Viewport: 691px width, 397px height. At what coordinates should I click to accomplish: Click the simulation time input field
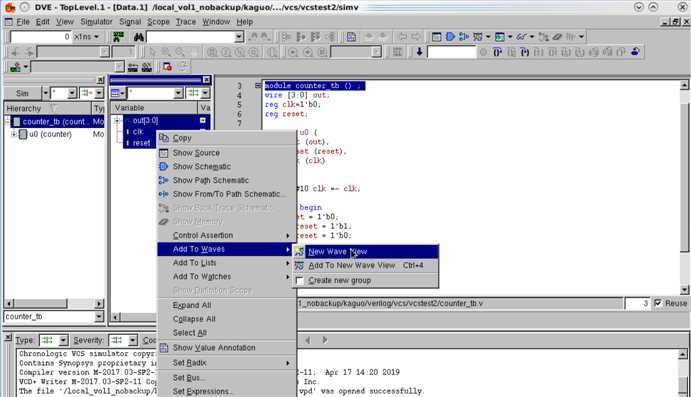(41, 37)
